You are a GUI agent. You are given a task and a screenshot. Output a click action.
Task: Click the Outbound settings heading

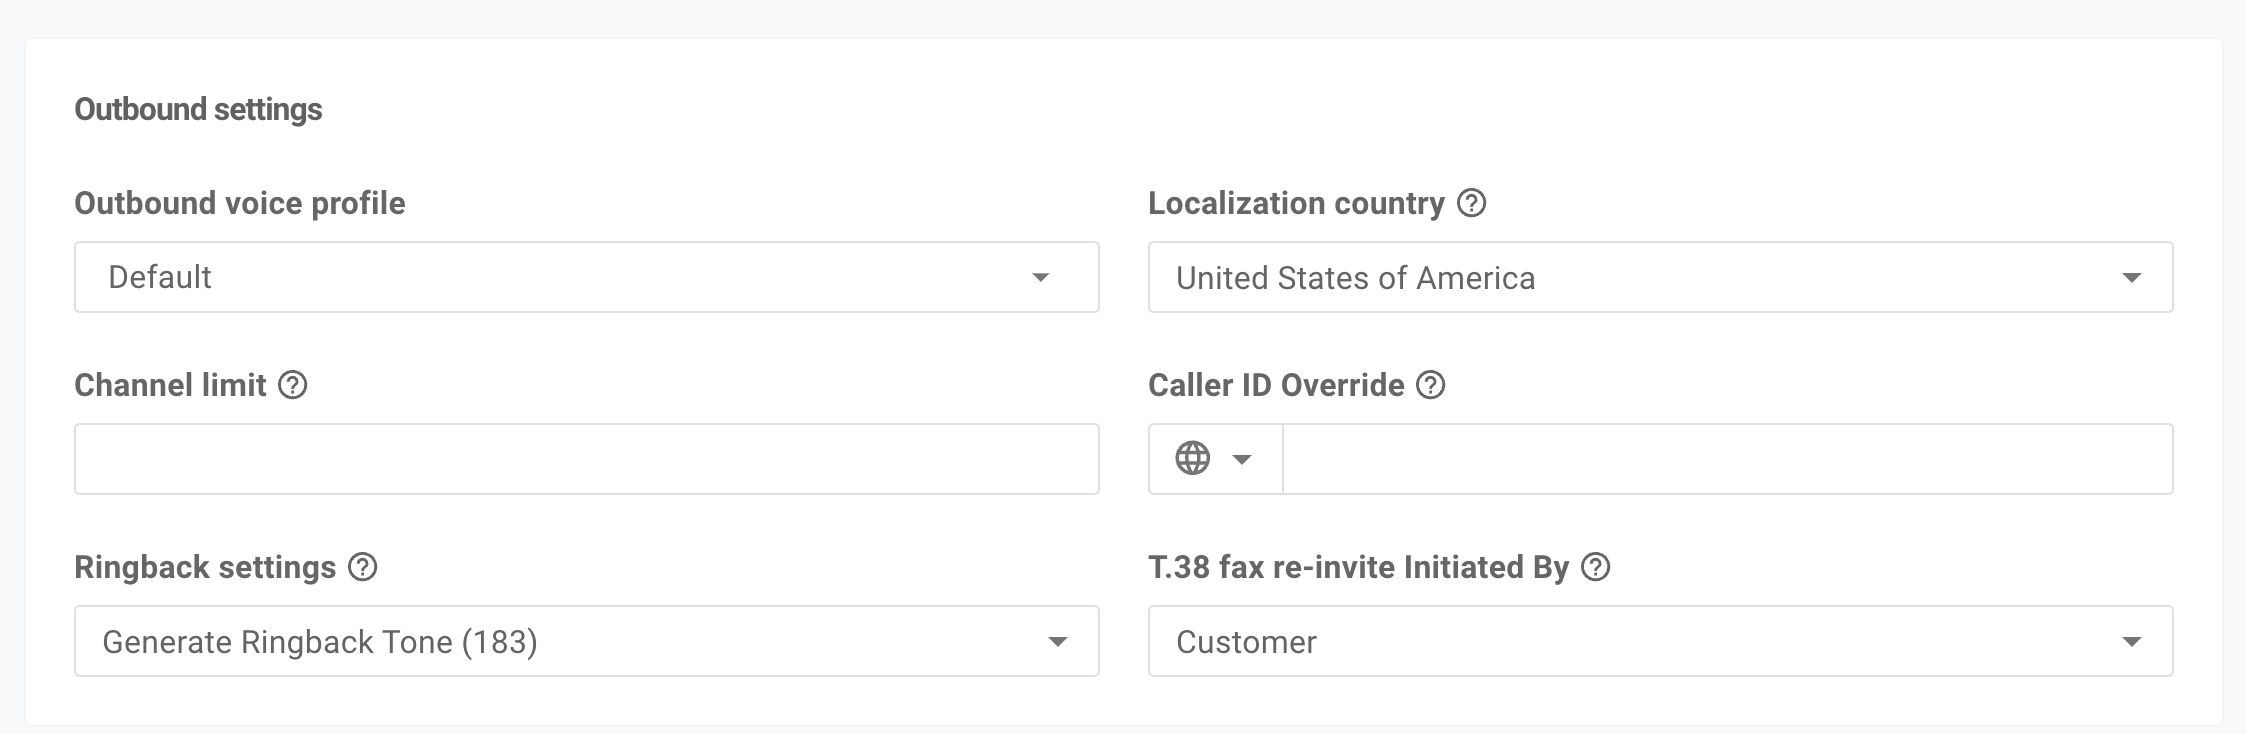(x=198, y=109)
